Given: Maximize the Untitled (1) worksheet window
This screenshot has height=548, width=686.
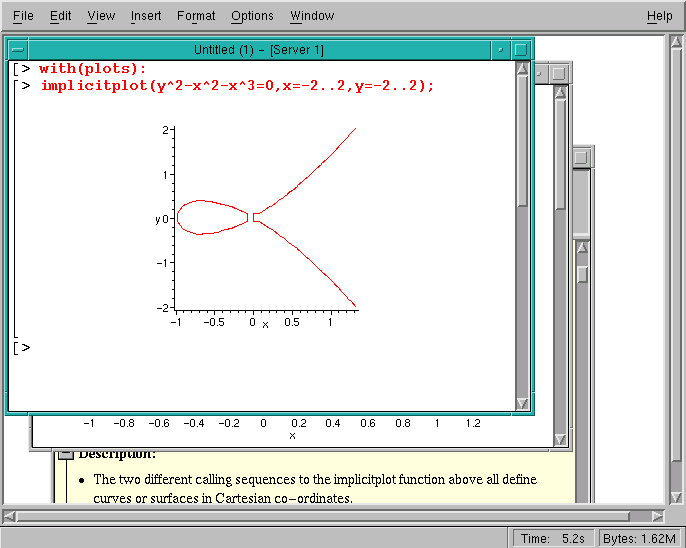Looking at the screenshot, I should [521, 49].
